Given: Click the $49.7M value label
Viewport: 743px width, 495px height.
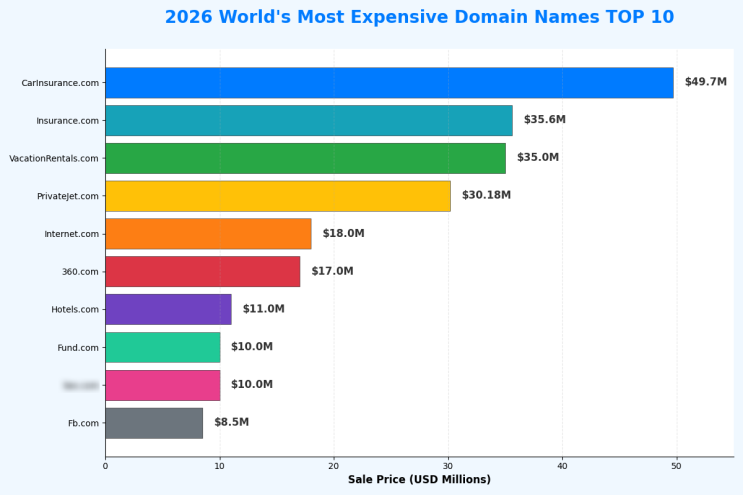Looking at the screenshot, I should point(706,81).
